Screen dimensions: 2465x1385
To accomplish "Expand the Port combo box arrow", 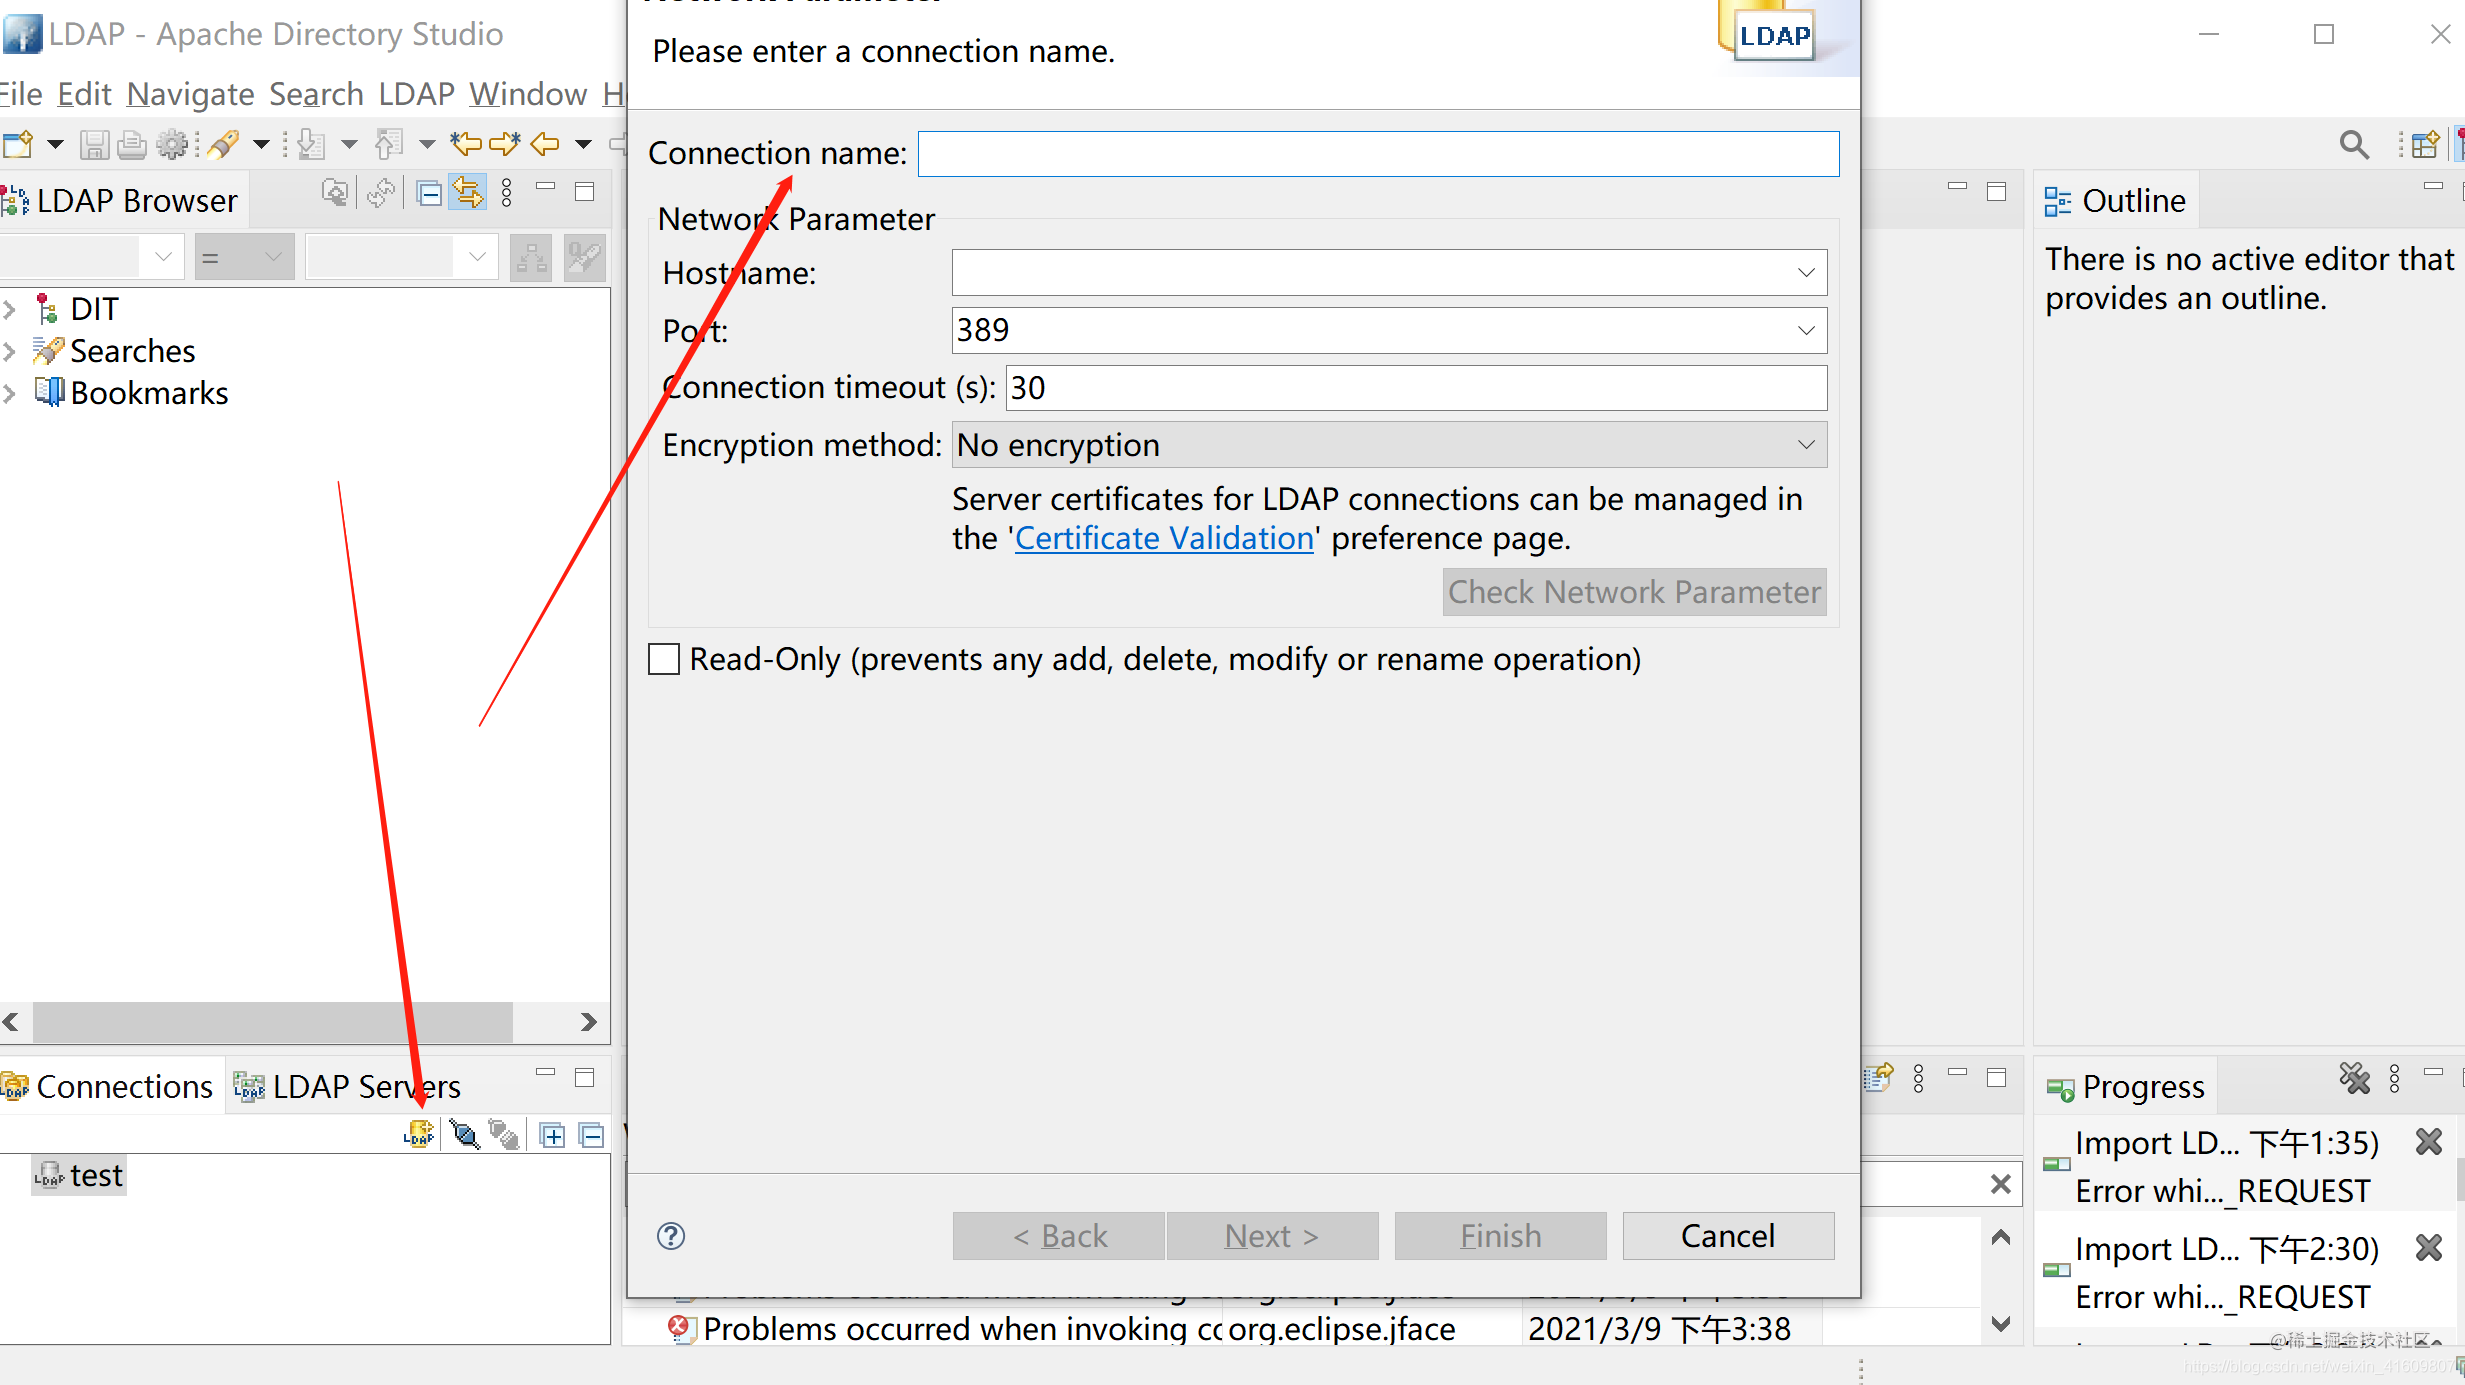I will (1806, 330).
